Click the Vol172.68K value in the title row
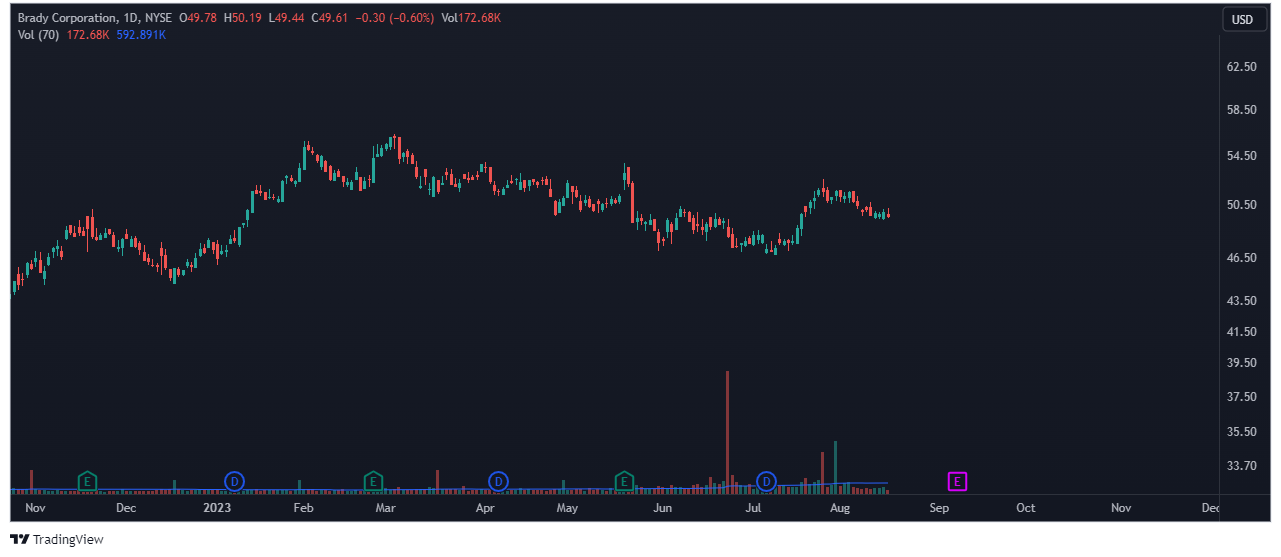 (x=471, y=19)
